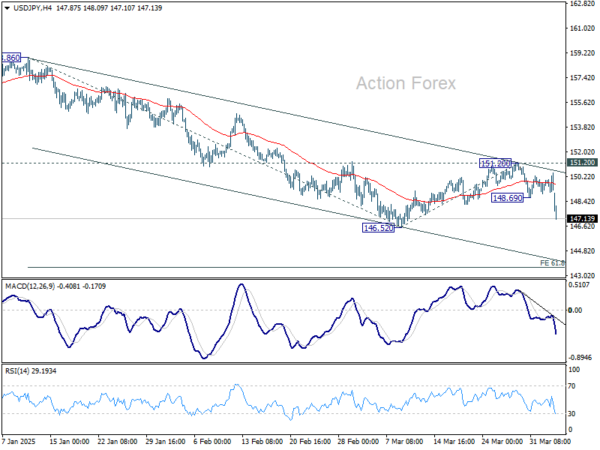Click the MACD 0.00 axis label
This screenshot has width=600, height=450.
[575, 310]
